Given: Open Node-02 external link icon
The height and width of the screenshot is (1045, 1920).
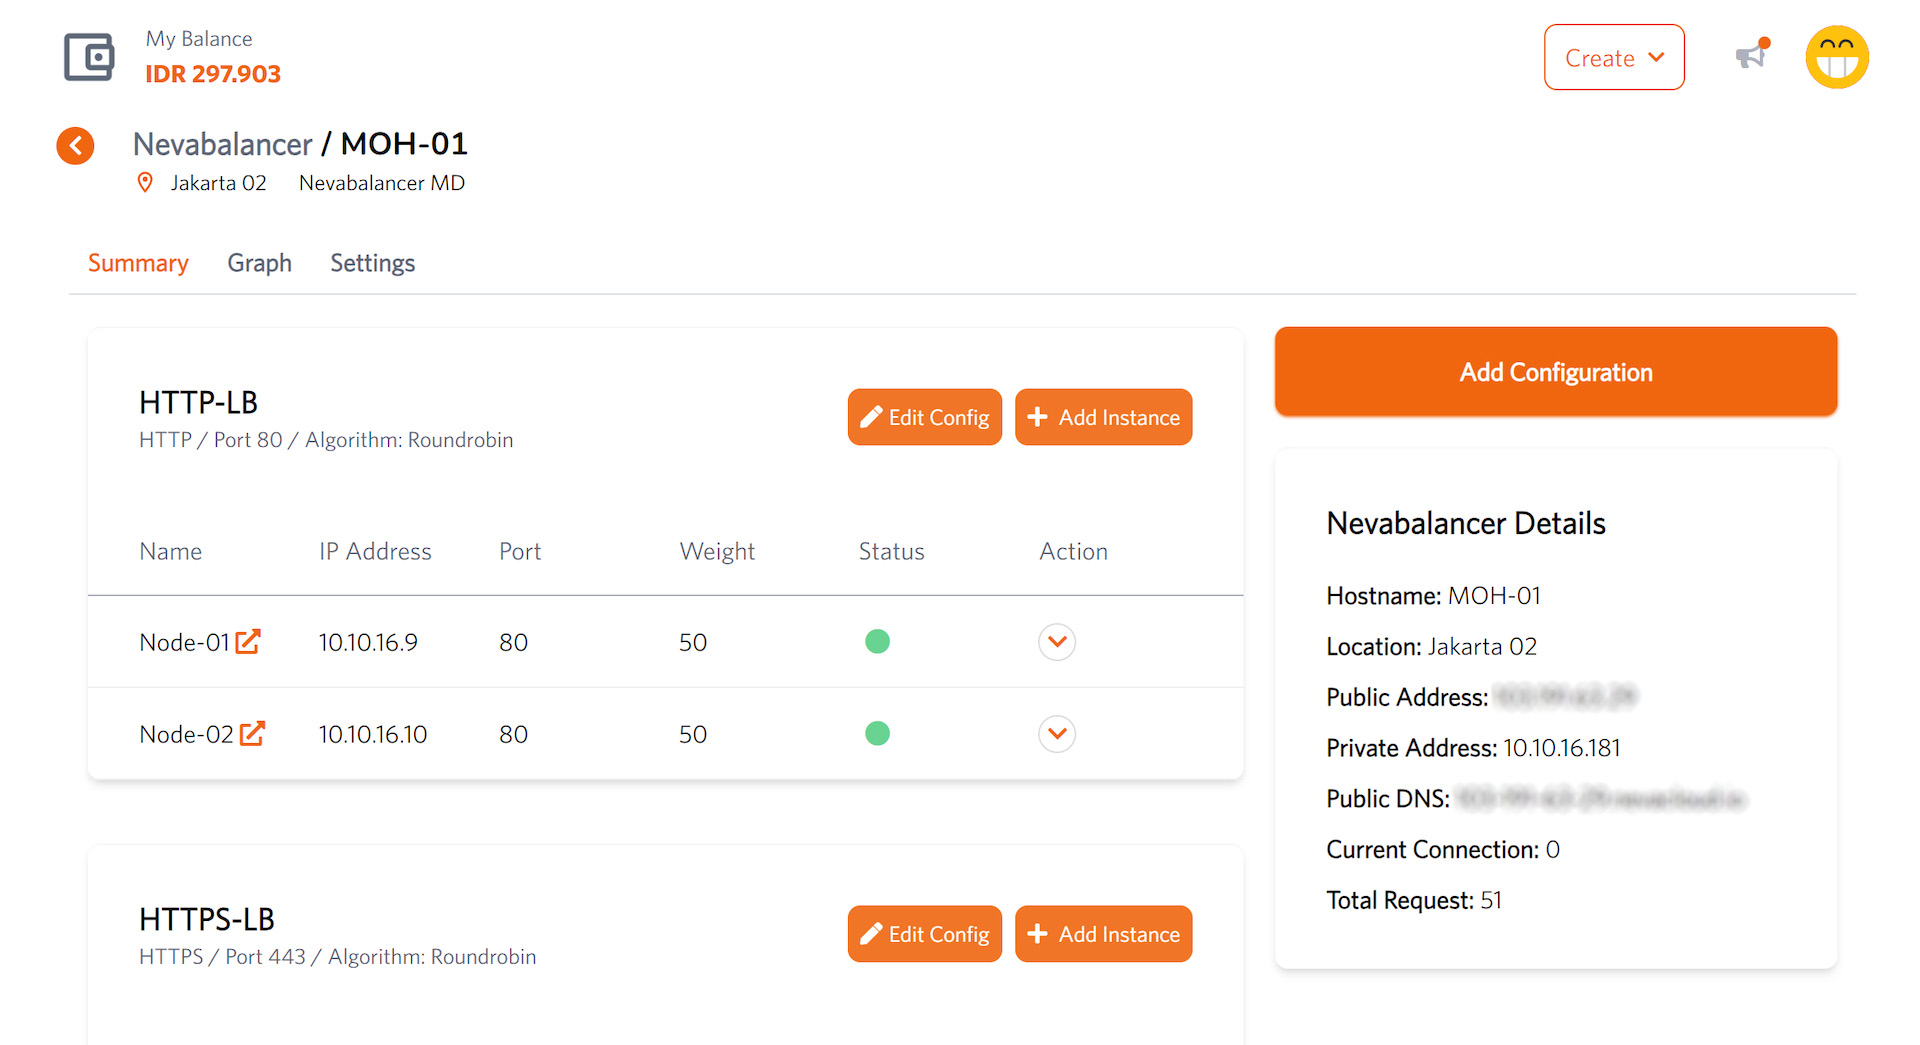Looking at the screenshot, I should (x=252, y=734).
